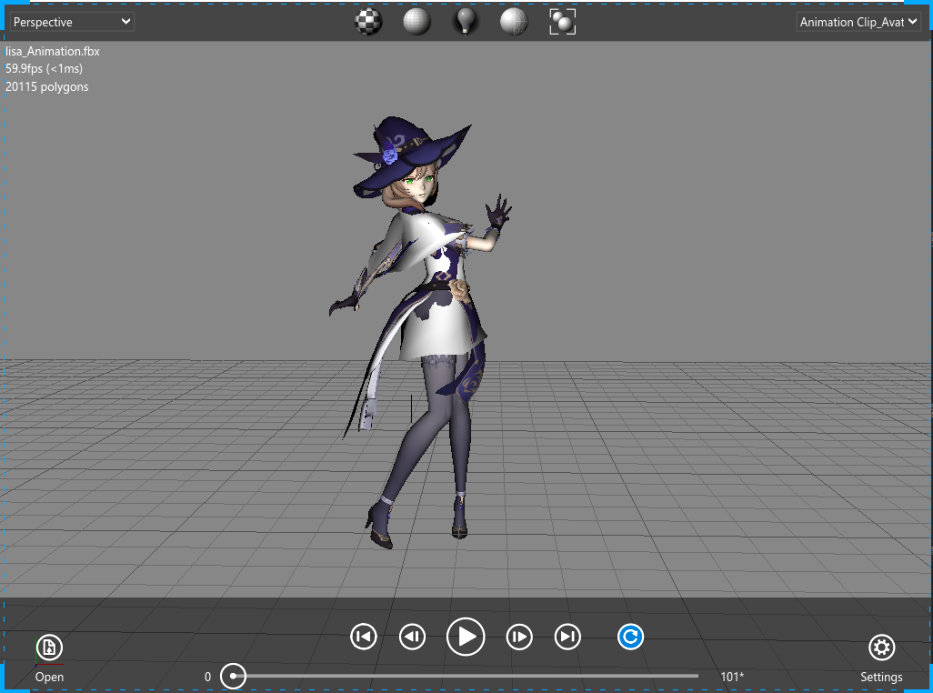
Task: Click the start frame value 0
Action: pos(208,677)
